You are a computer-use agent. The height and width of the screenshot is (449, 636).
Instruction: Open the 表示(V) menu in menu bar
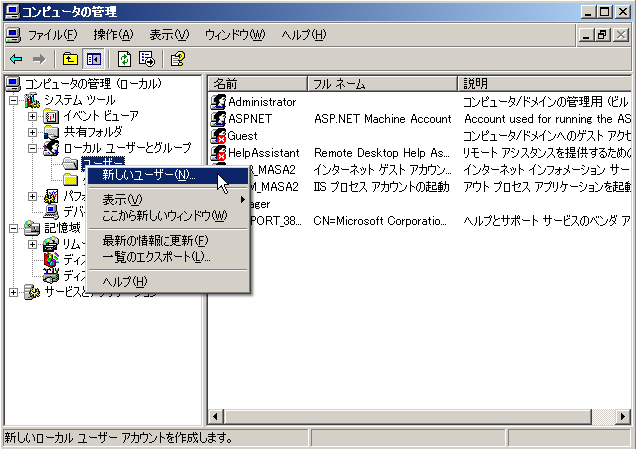point(169,35)
